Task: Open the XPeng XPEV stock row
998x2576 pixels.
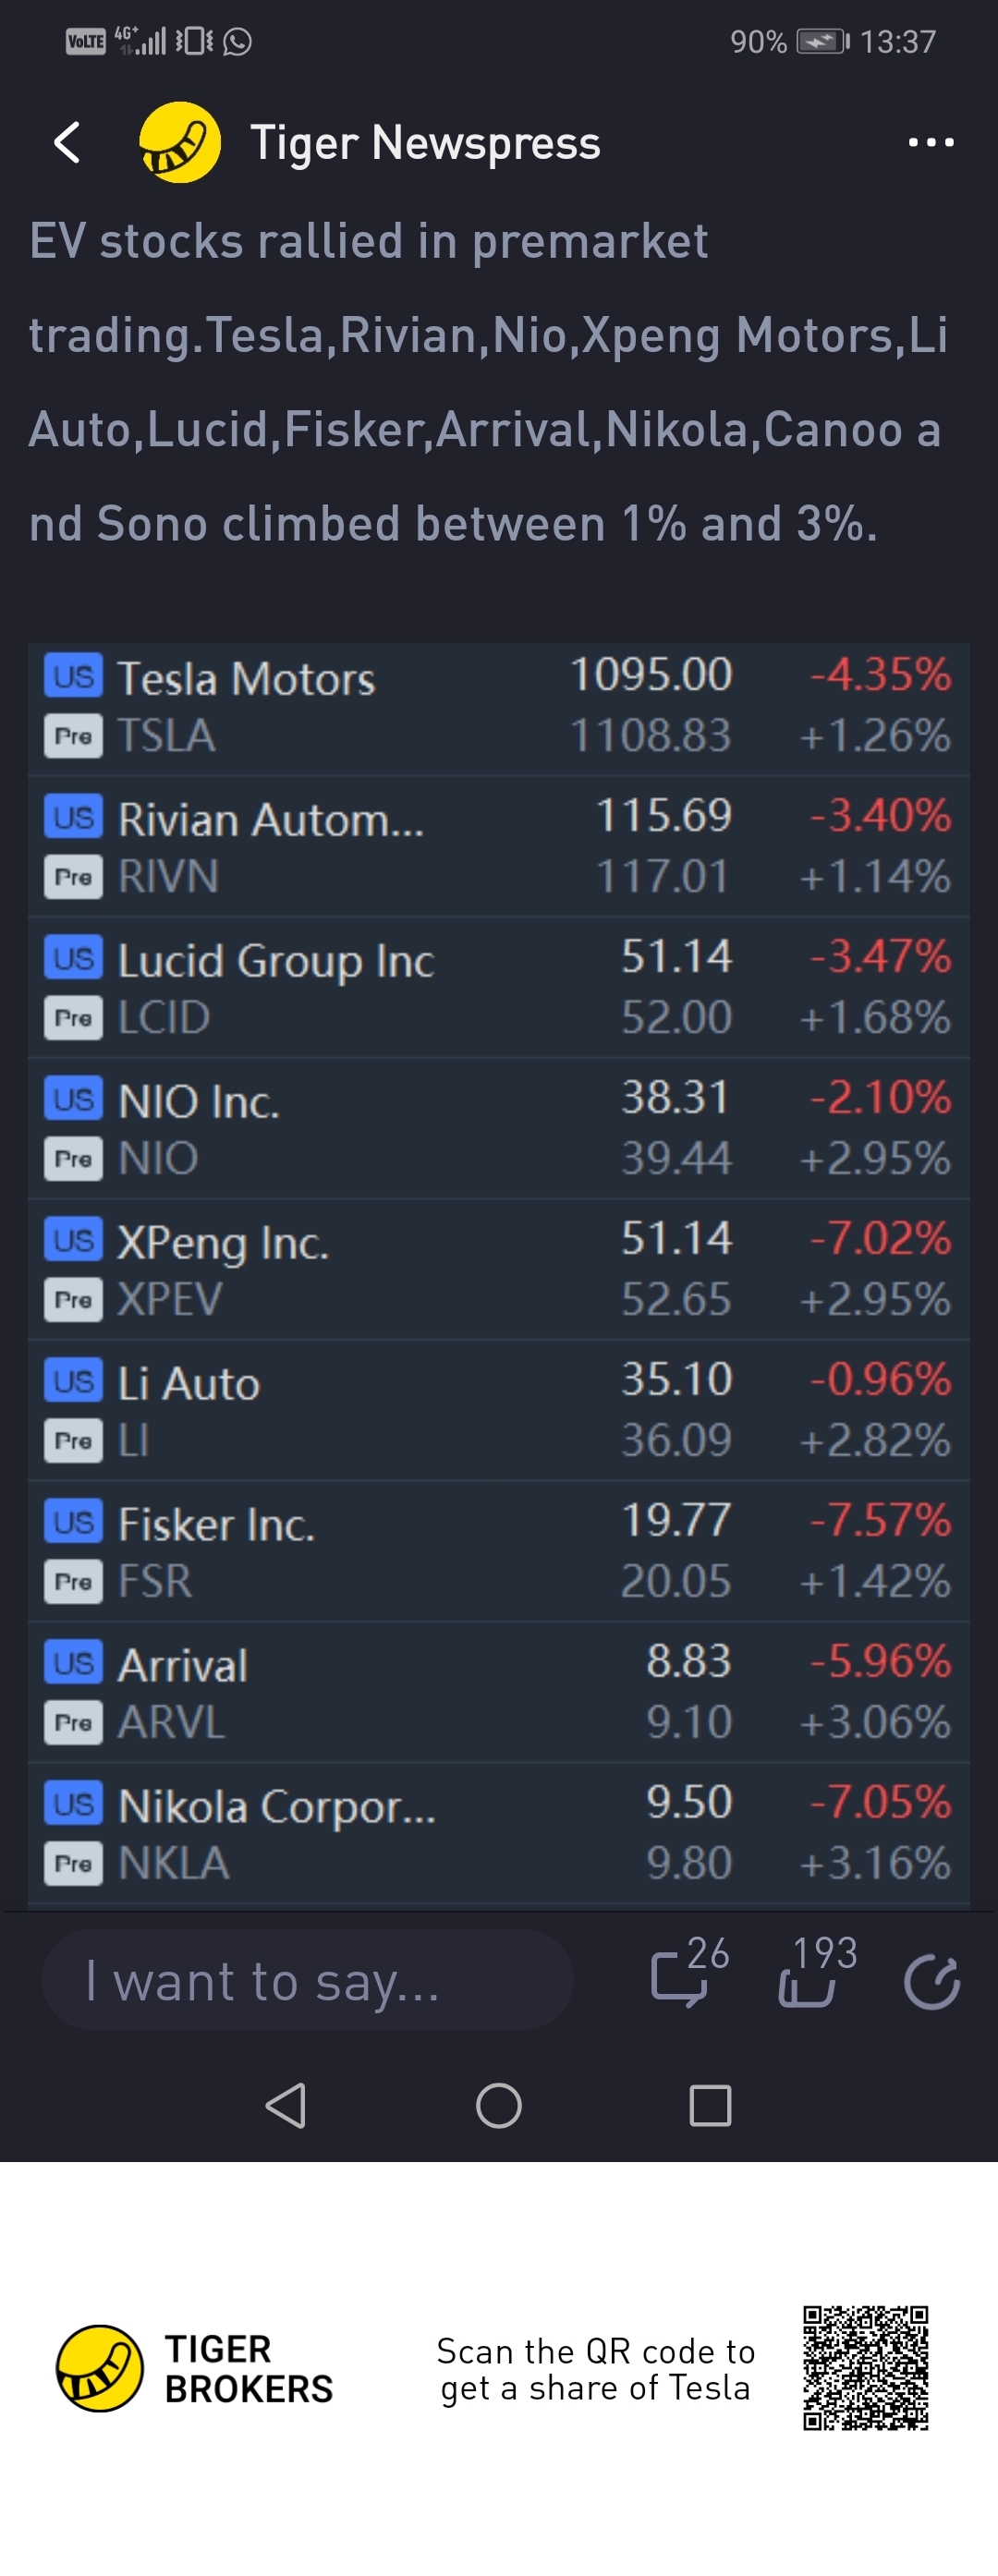Action: click(x=498, y=1270)
